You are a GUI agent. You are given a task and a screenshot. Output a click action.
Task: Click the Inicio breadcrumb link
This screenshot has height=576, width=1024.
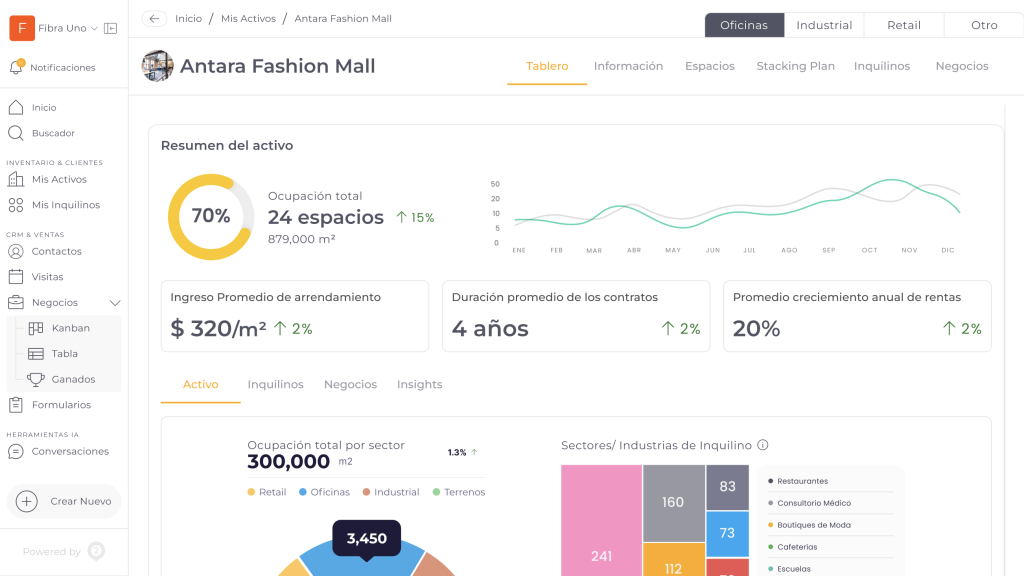point(188,19)
